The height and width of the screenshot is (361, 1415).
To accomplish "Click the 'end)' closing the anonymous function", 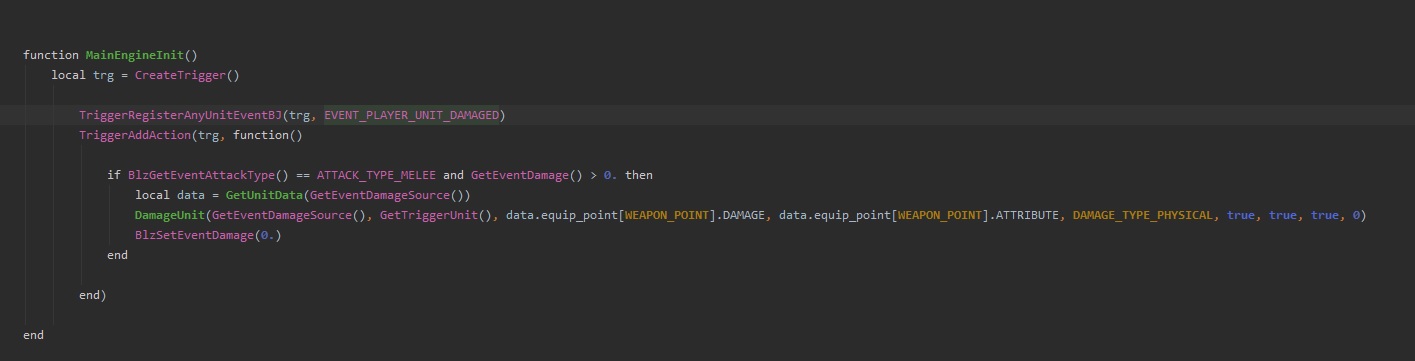I will [93, 295].
